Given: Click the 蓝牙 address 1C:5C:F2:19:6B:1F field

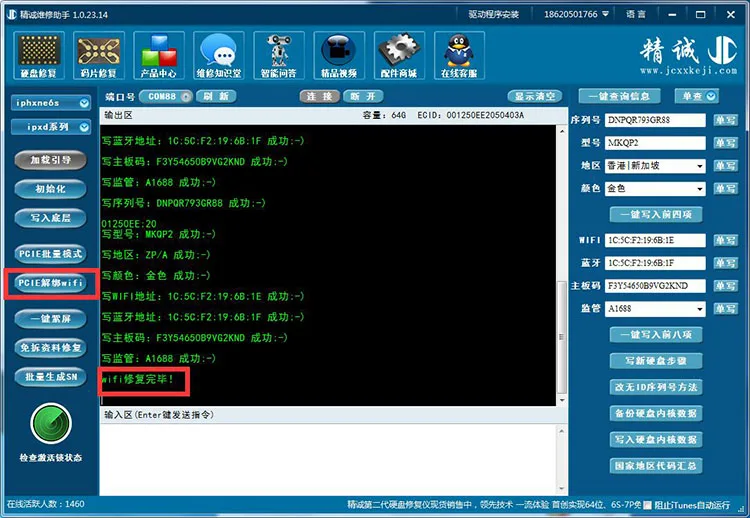Looking at the screenshot, I should 655,263.
